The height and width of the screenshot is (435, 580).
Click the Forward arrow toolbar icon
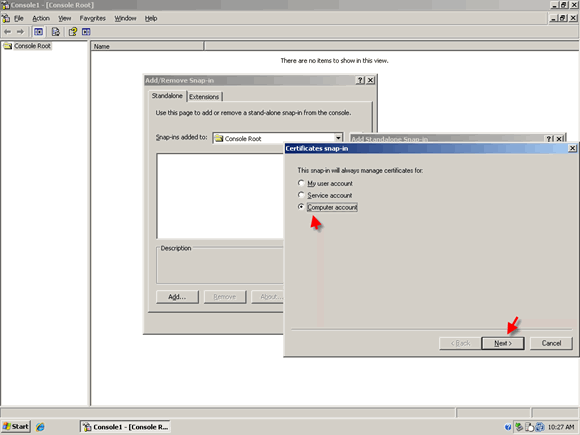coord(20,32)
